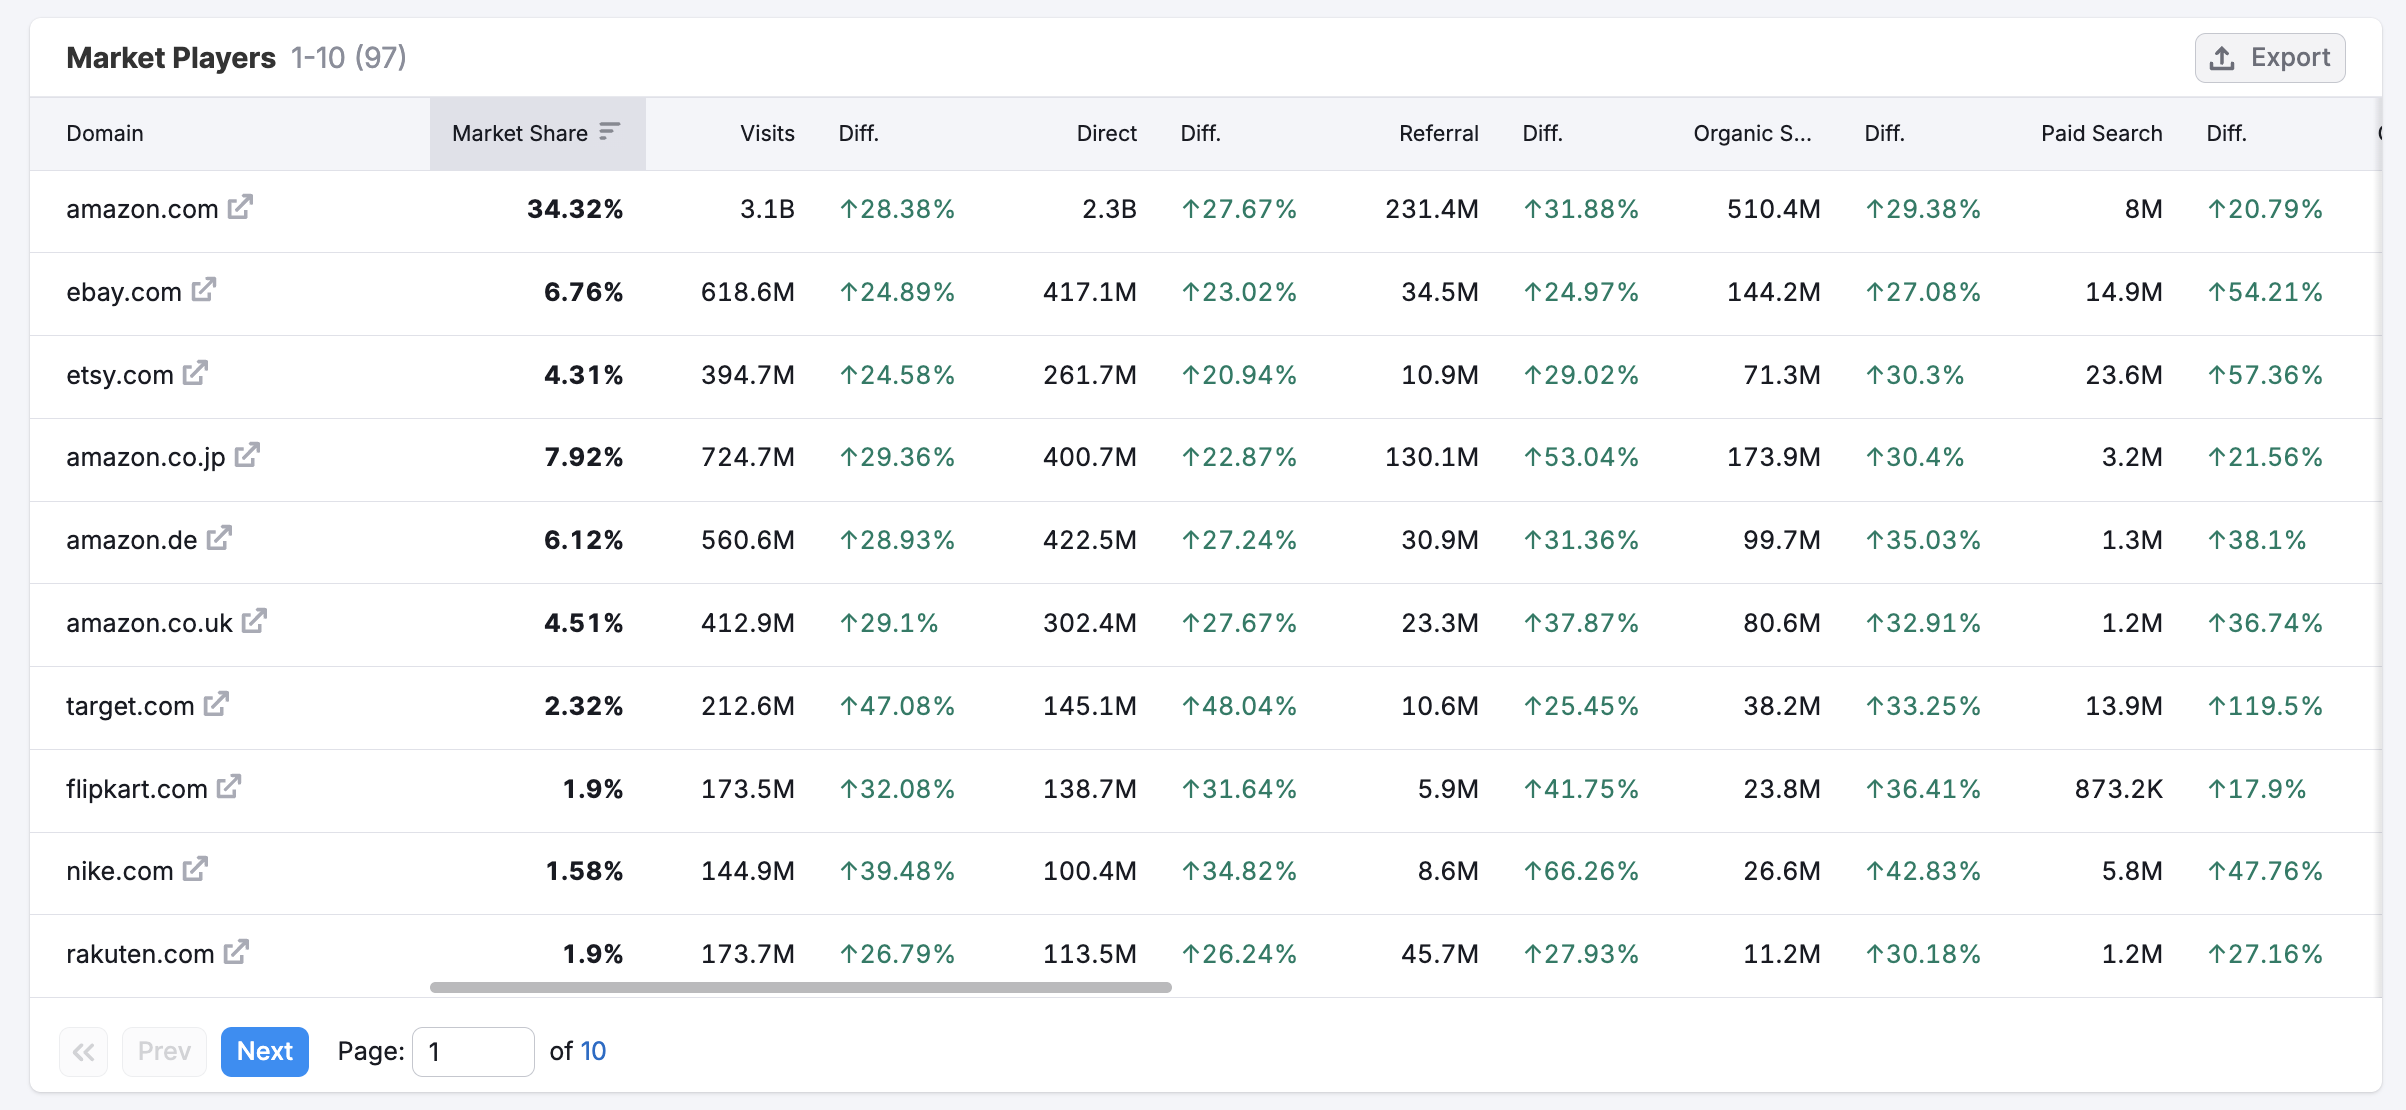
Task: Click the disabled Prev page button
Action: tap(163, 1051)
